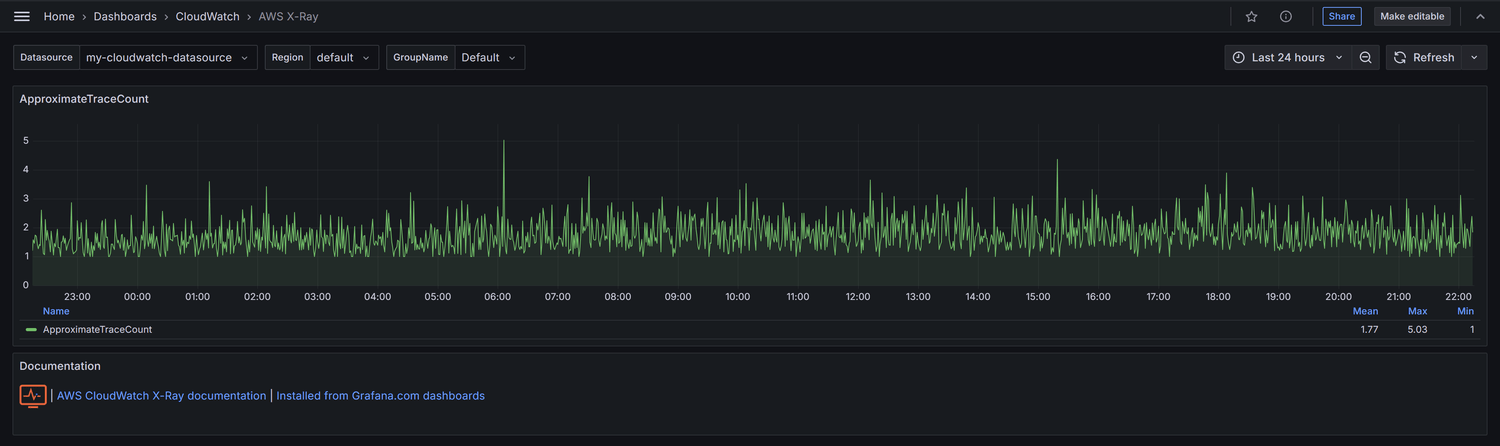This screenshot has width=1500, height=446.
Task: Click the clock icon in time picker
Action: pyautogui.click(x=1239, y=58)
